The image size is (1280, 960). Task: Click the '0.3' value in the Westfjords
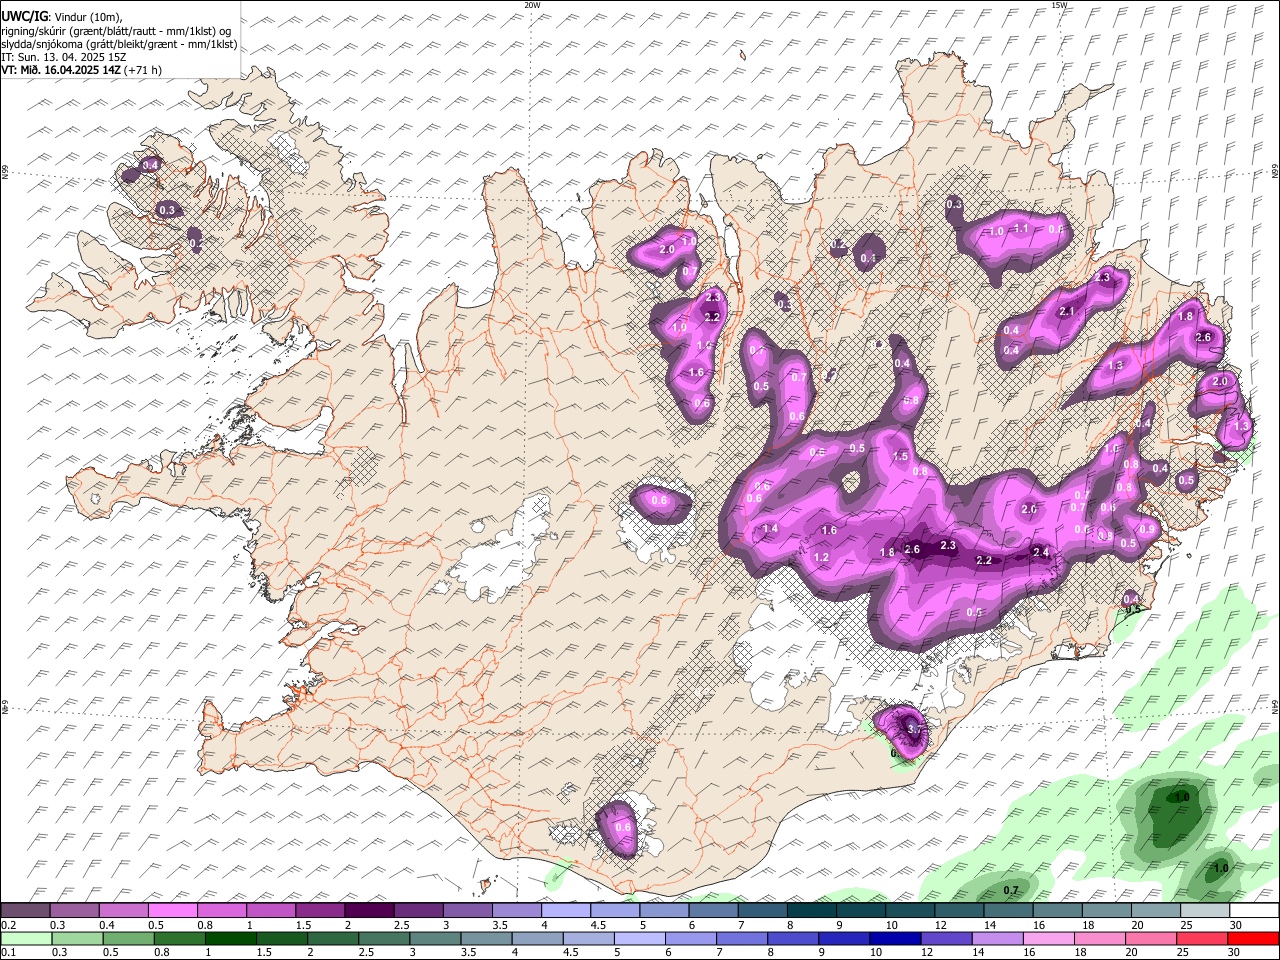tap(167, 210)
